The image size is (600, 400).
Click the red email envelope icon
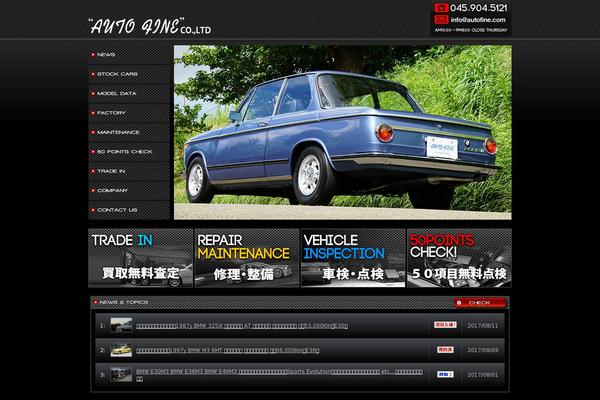(x=441, y=19)
